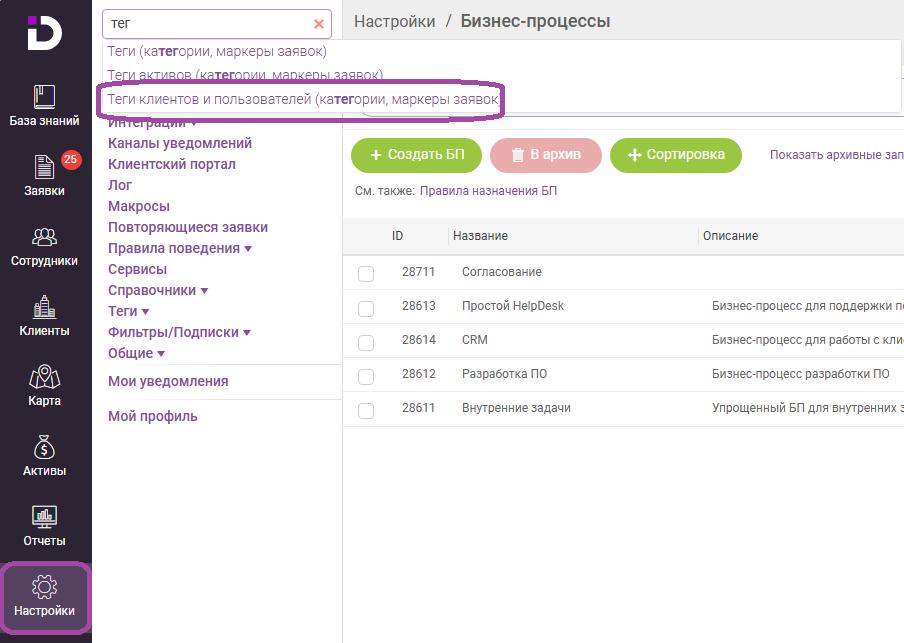Image resolution: width=904 pixels, height=643 pixels.
Task: Click the Настройки gear icon
Action: pos(45,596)
